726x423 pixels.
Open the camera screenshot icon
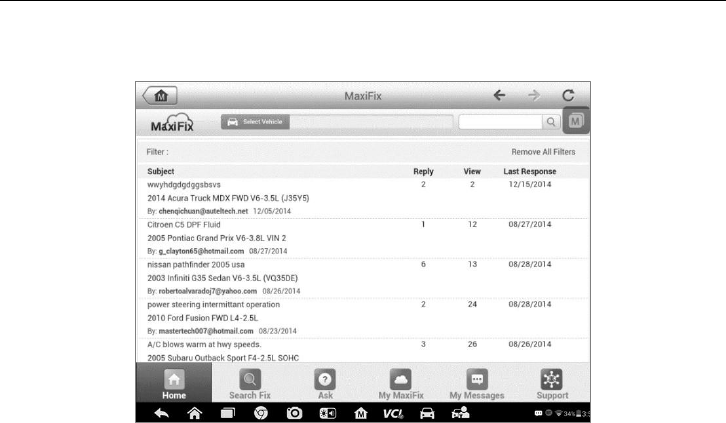(x=294, y=413)
